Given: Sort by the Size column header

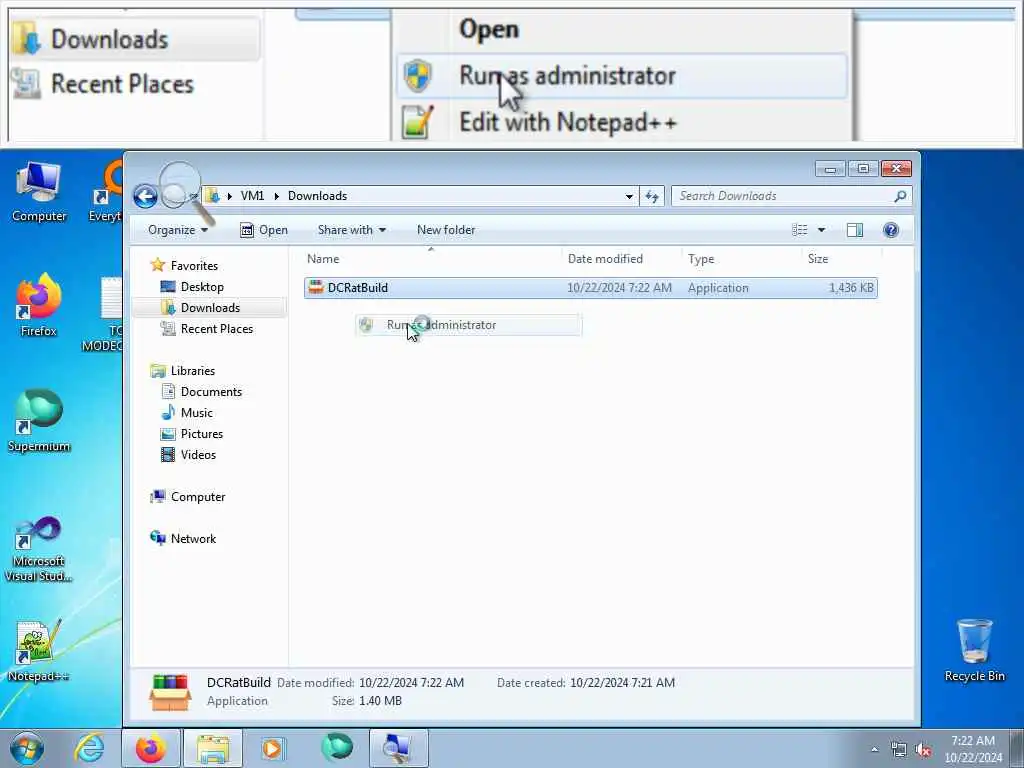Looking at the screenshot, I should [x=842, y=259].
